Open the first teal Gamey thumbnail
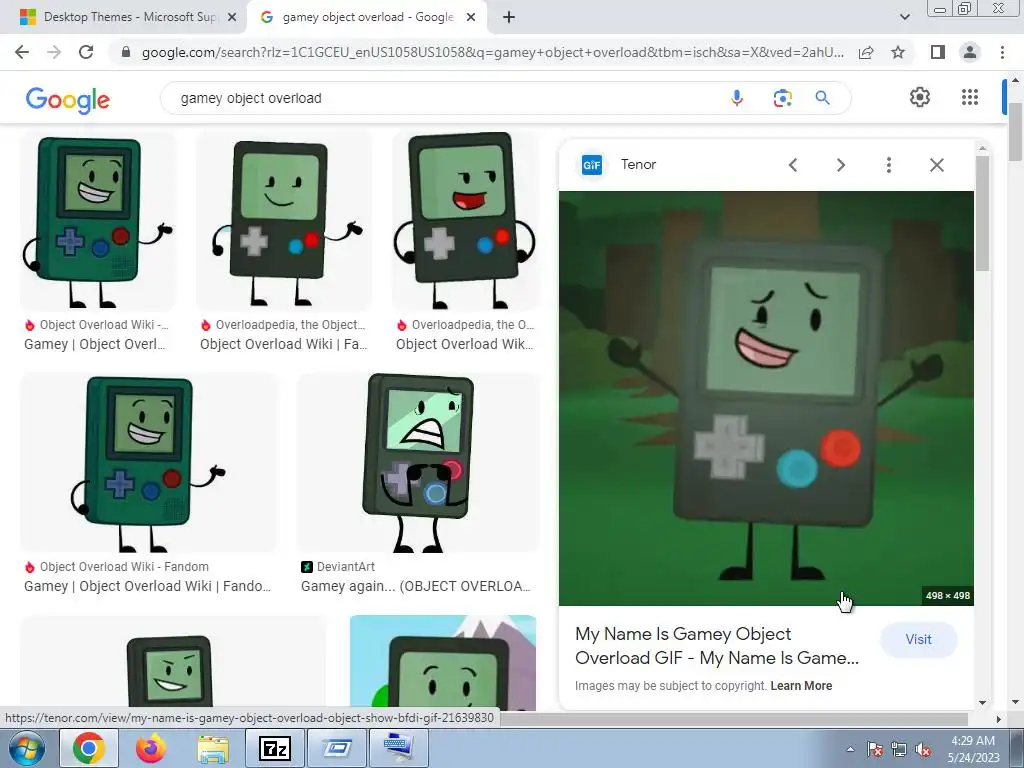This screenshot has width=1024, height=768. [98, 221]
